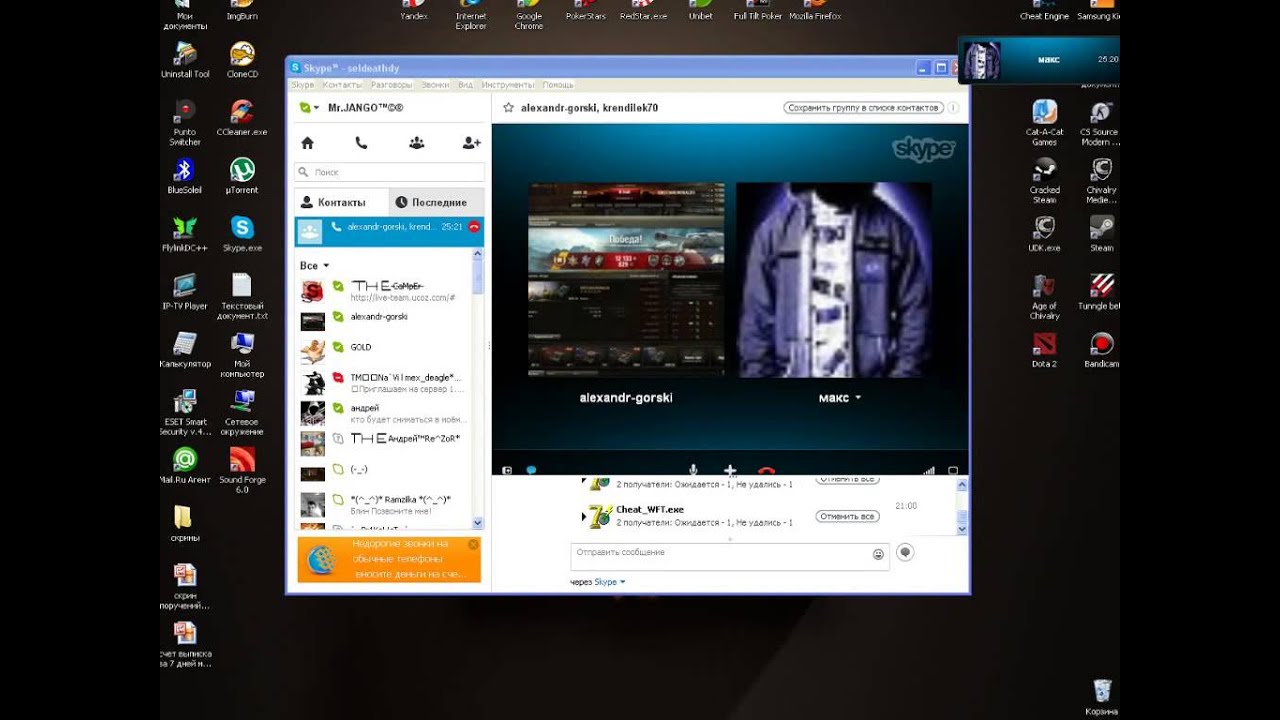
Task: Click 'Отменить все' for Cheat_WFT.exe
Action: coord(847,517)
